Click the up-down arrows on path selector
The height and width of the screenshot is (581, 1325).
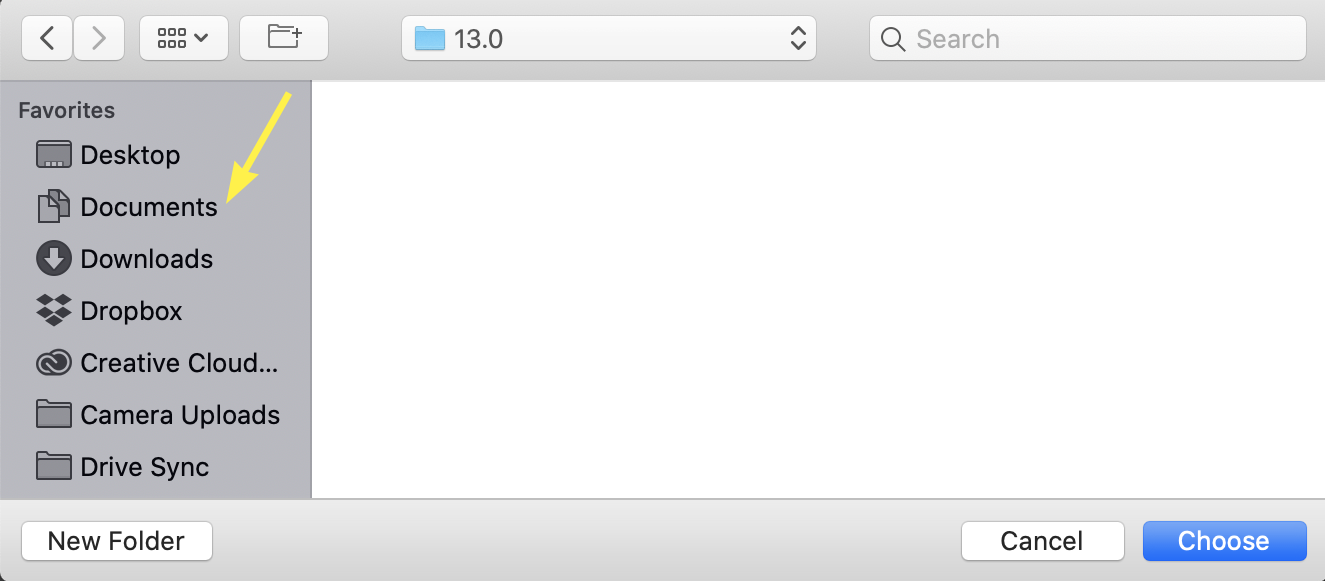(798, 39)
